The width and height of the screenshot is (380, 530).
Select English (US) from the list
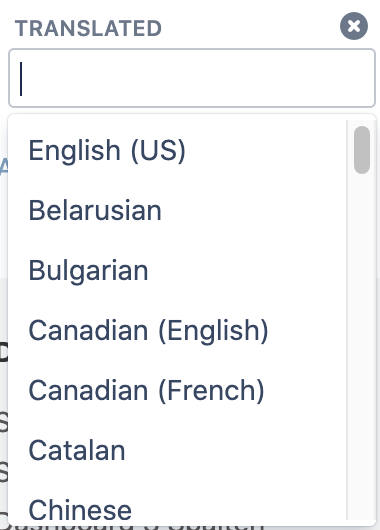tap(177, 150)
